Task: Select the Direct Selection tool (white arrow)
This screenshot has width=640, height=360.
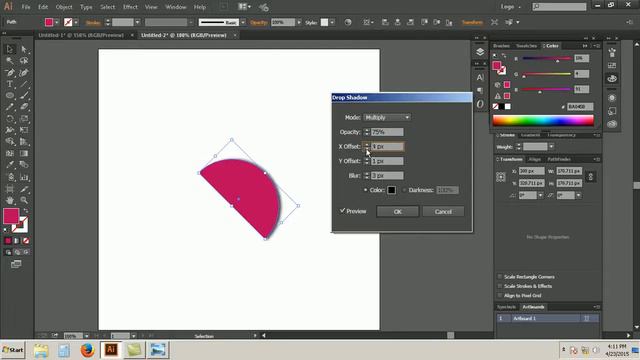Action: (x=24, y=49)
